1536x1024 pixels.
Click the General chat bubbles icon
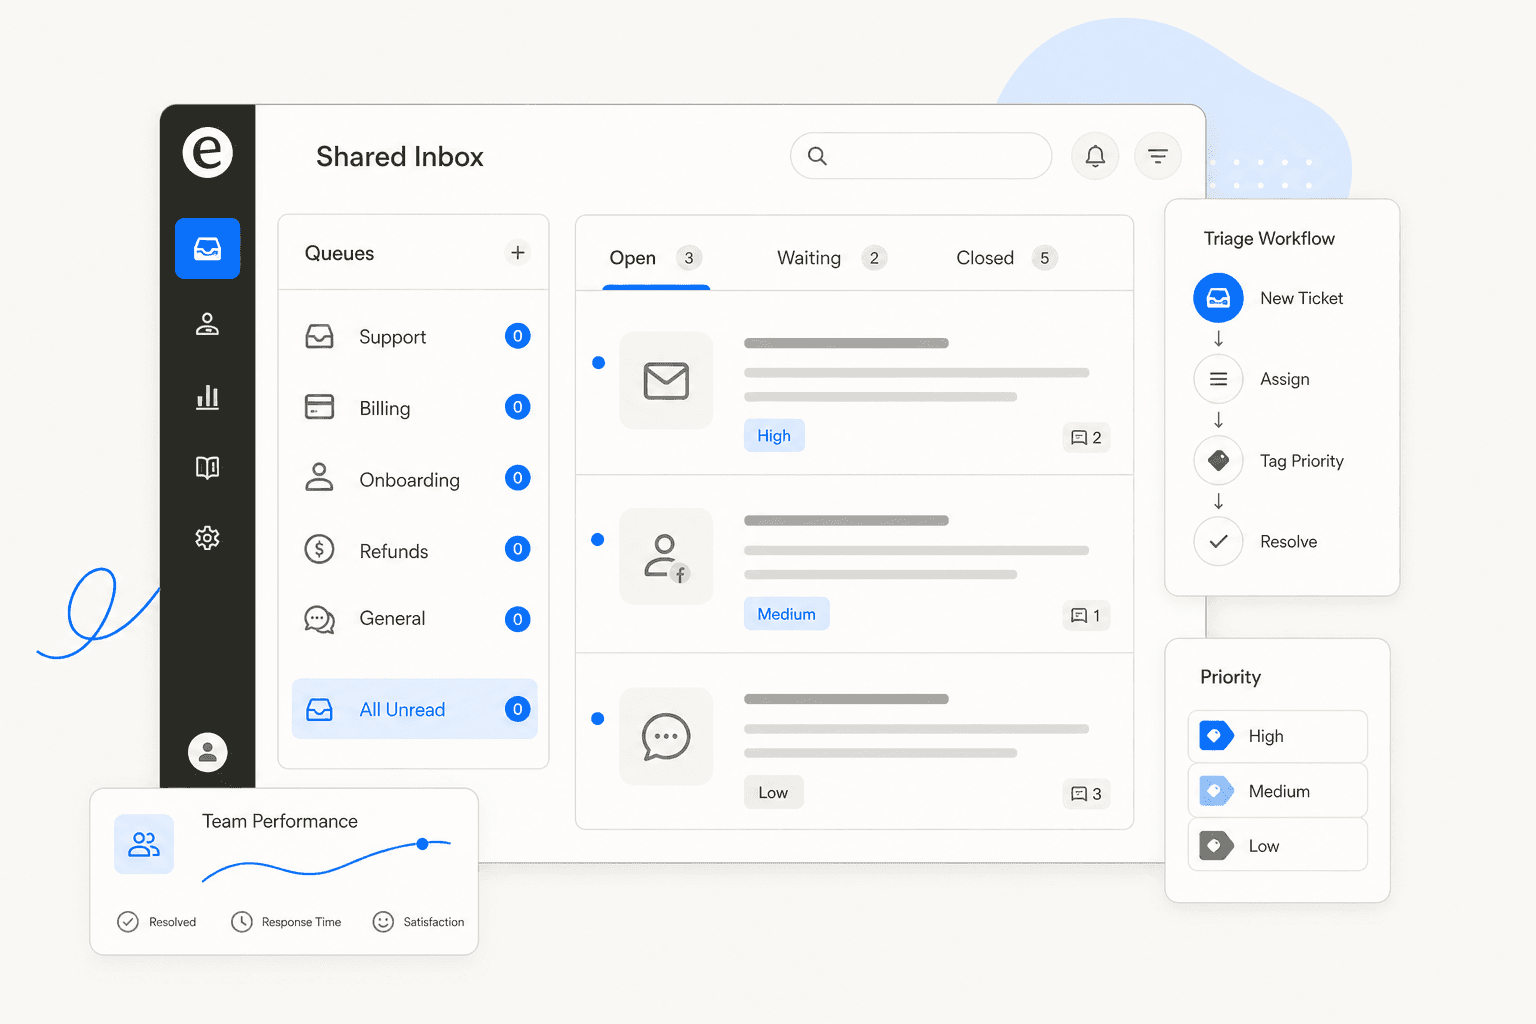click(x=319, y=620)
